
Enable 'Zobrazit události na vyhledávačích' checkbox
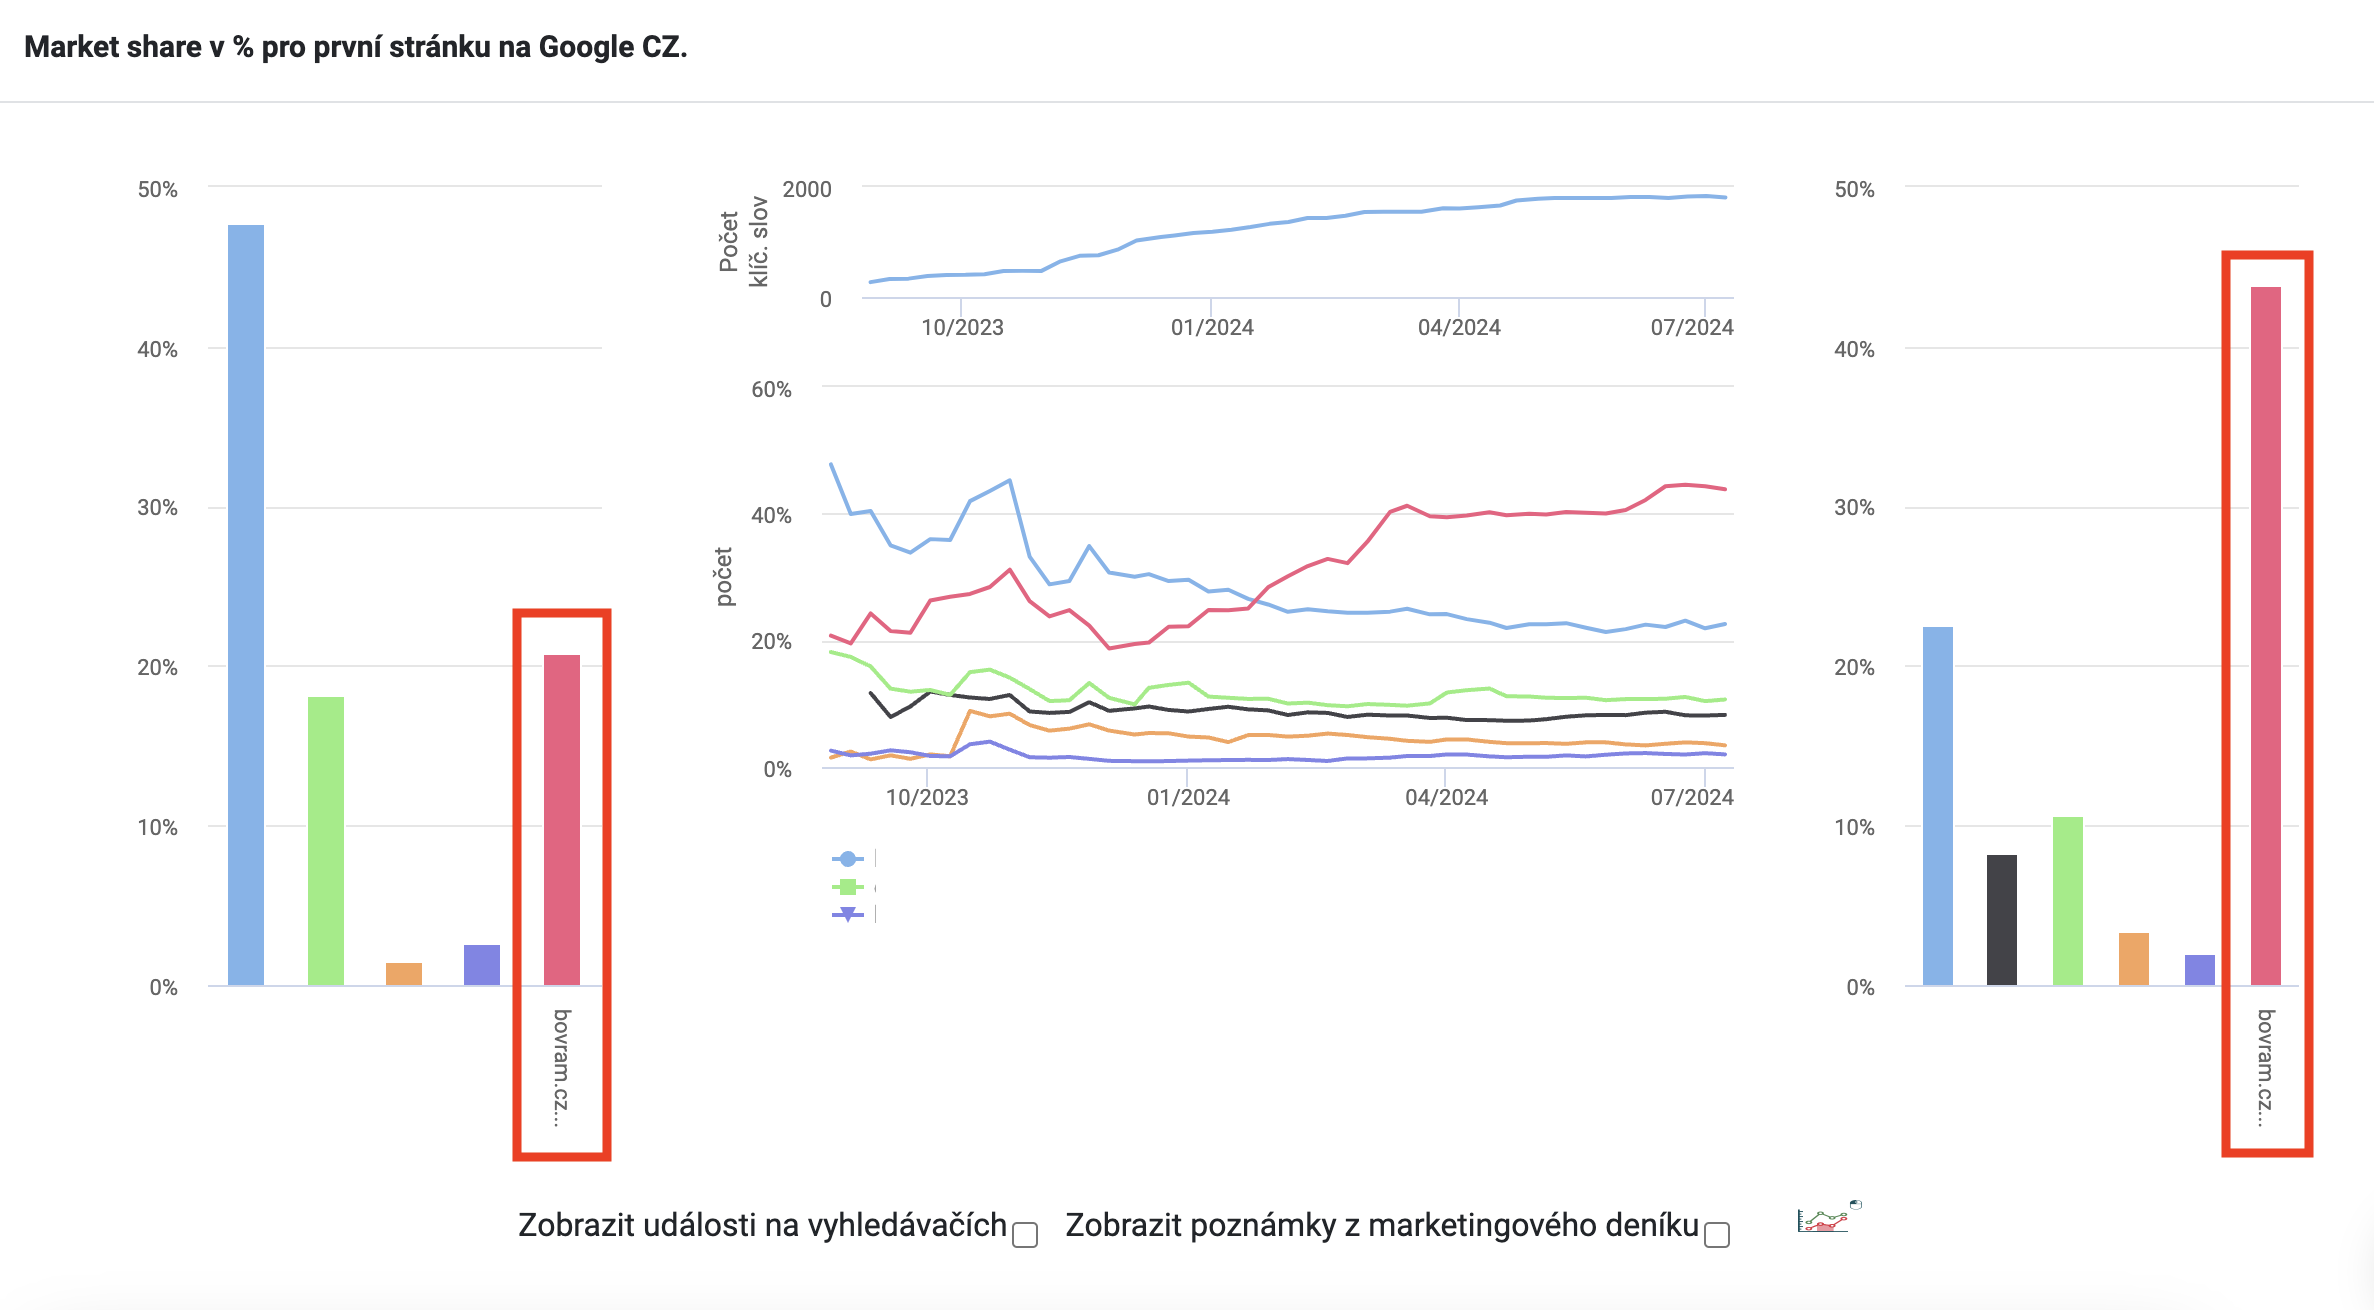[x=1025, y=1235]
